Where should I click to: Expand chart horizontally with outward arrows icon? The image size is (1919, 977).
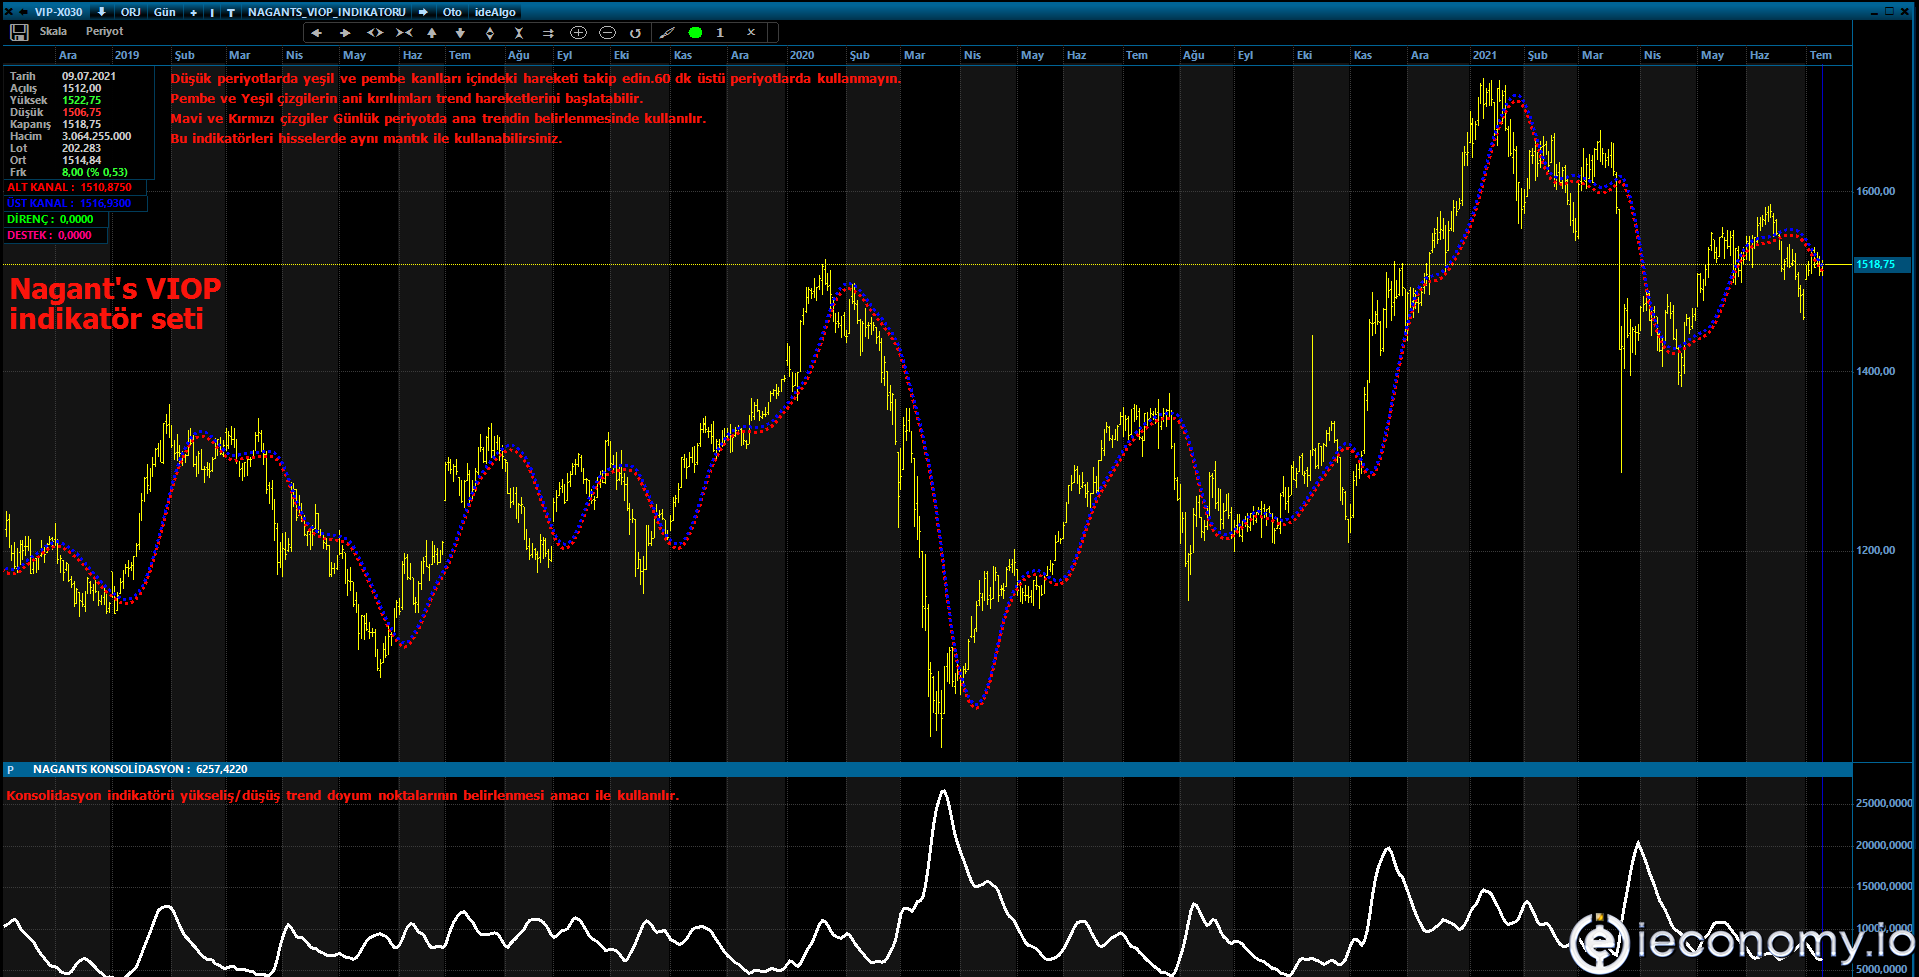click(x=375, y=33)
